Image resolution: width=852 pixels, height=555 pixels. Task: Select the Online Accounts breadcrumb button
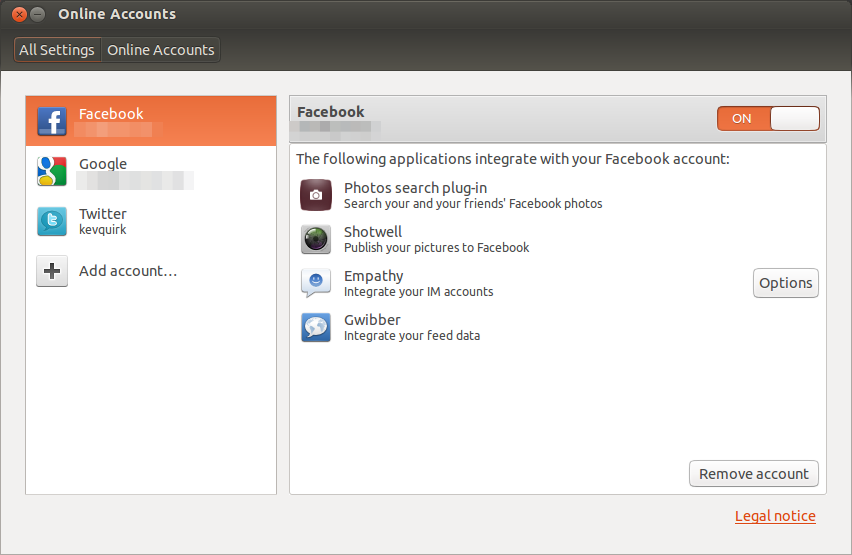[x=161, y=50]
